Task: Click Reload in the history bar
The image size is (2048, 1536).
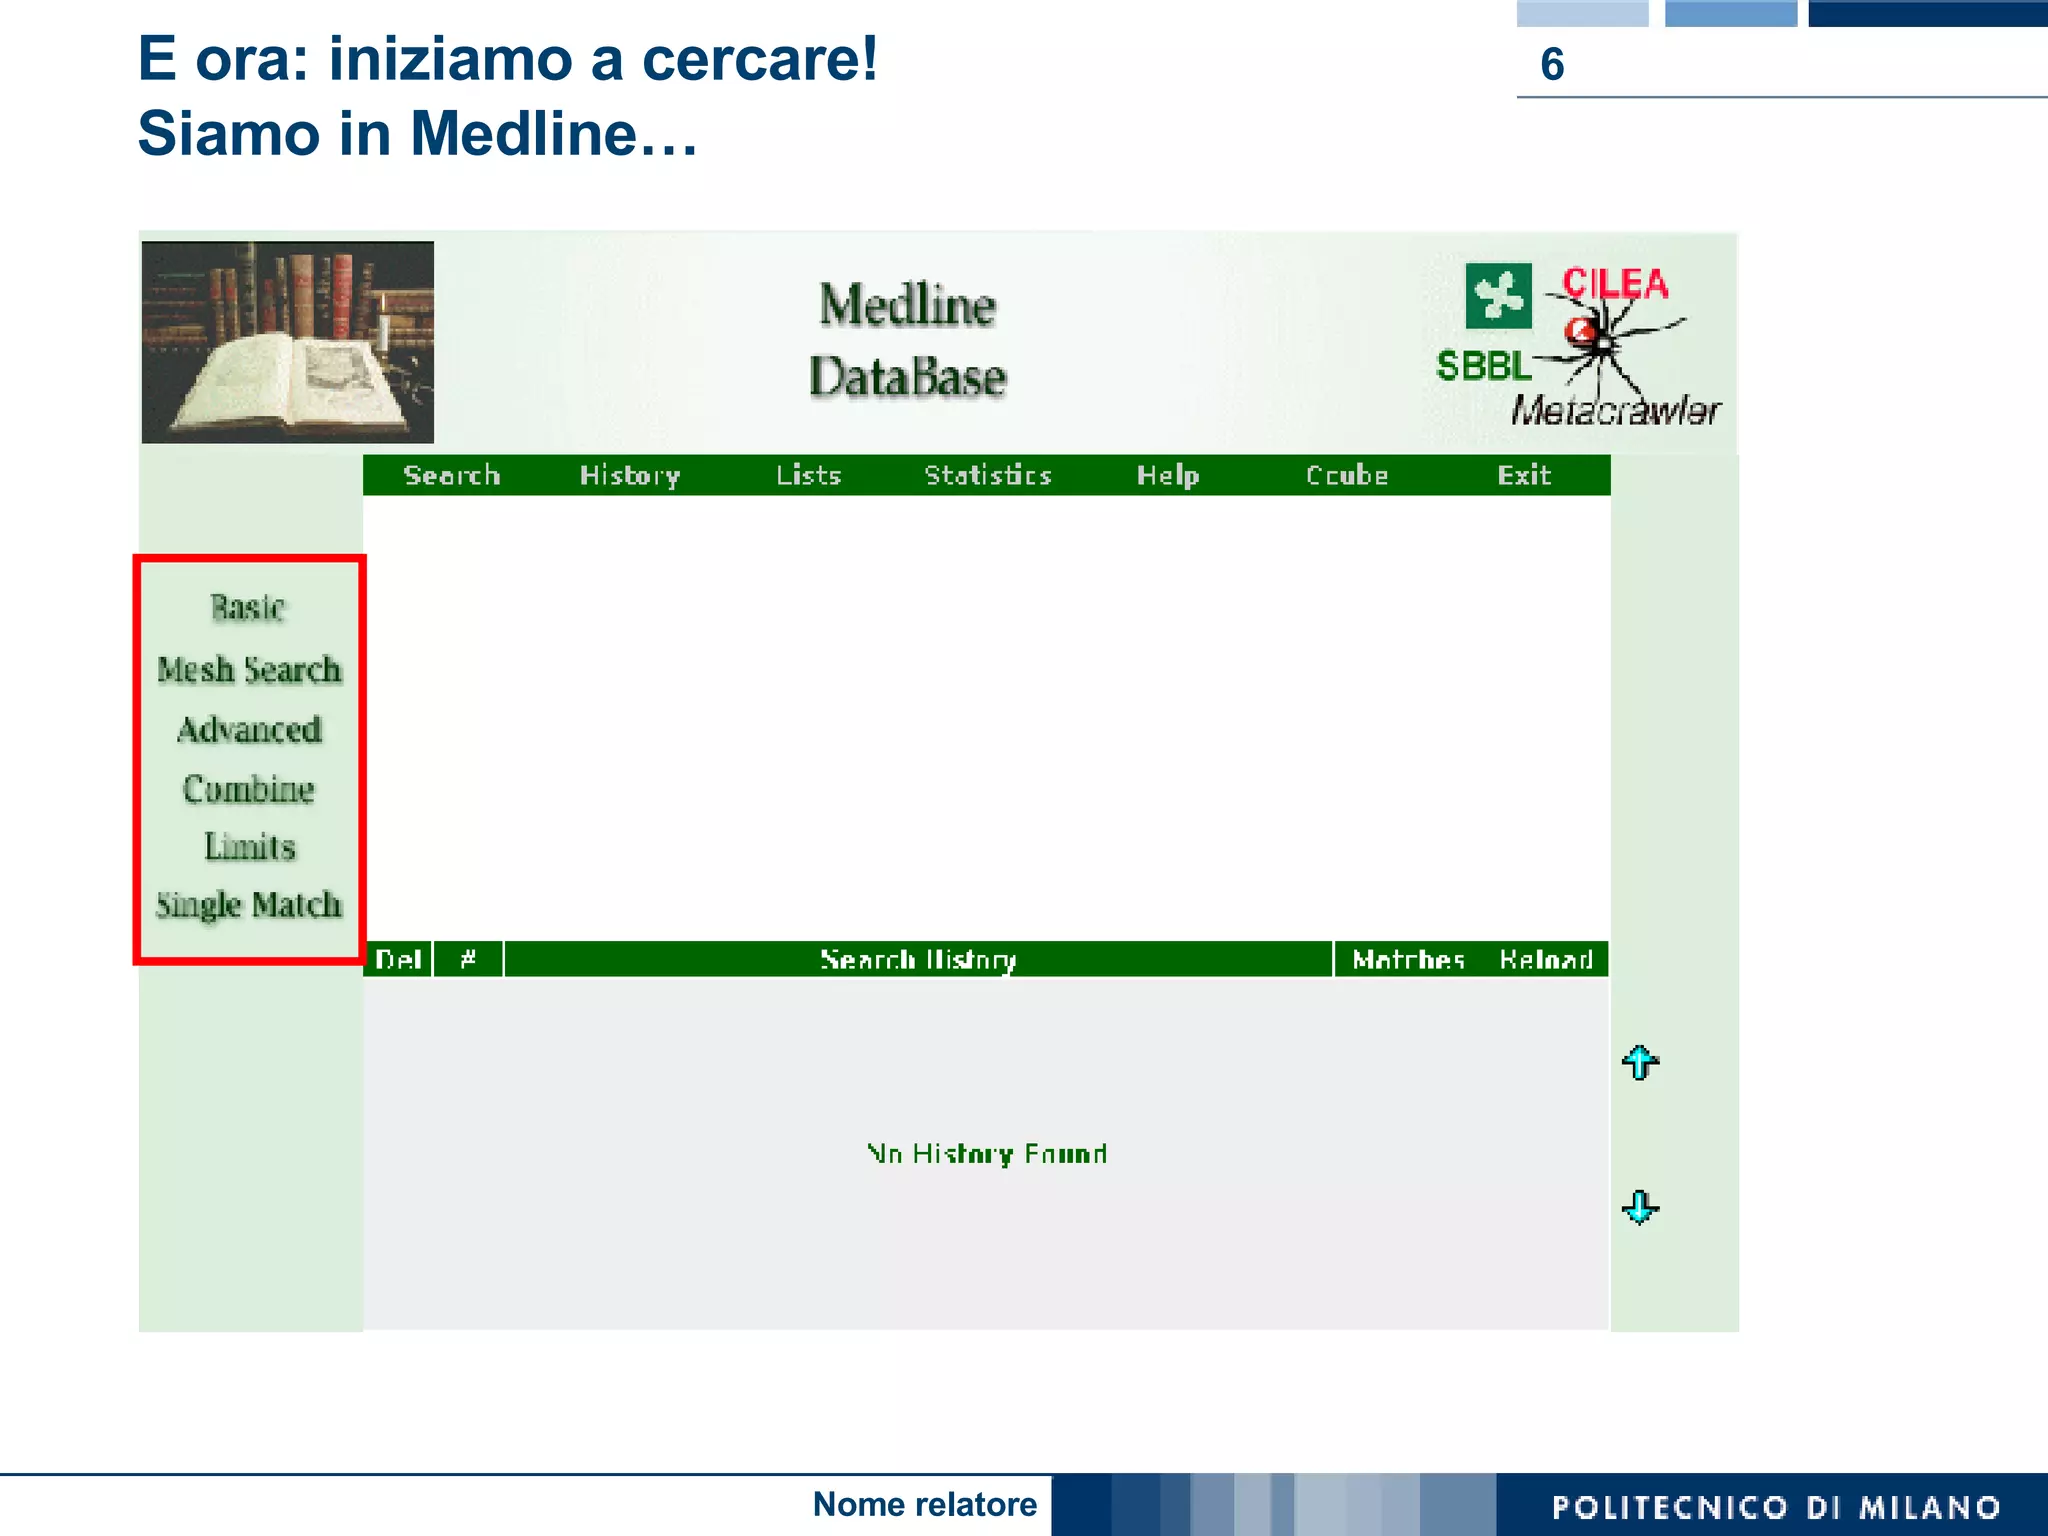Action: coord(1546,959)
